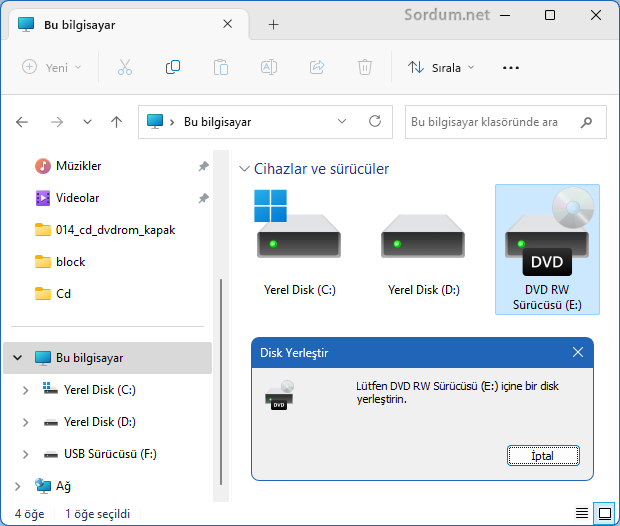Image resolution: width=620 pixels, height=526 pixels.
Task: Open the Cd folder in sidebar
Action: pos(53,294)
